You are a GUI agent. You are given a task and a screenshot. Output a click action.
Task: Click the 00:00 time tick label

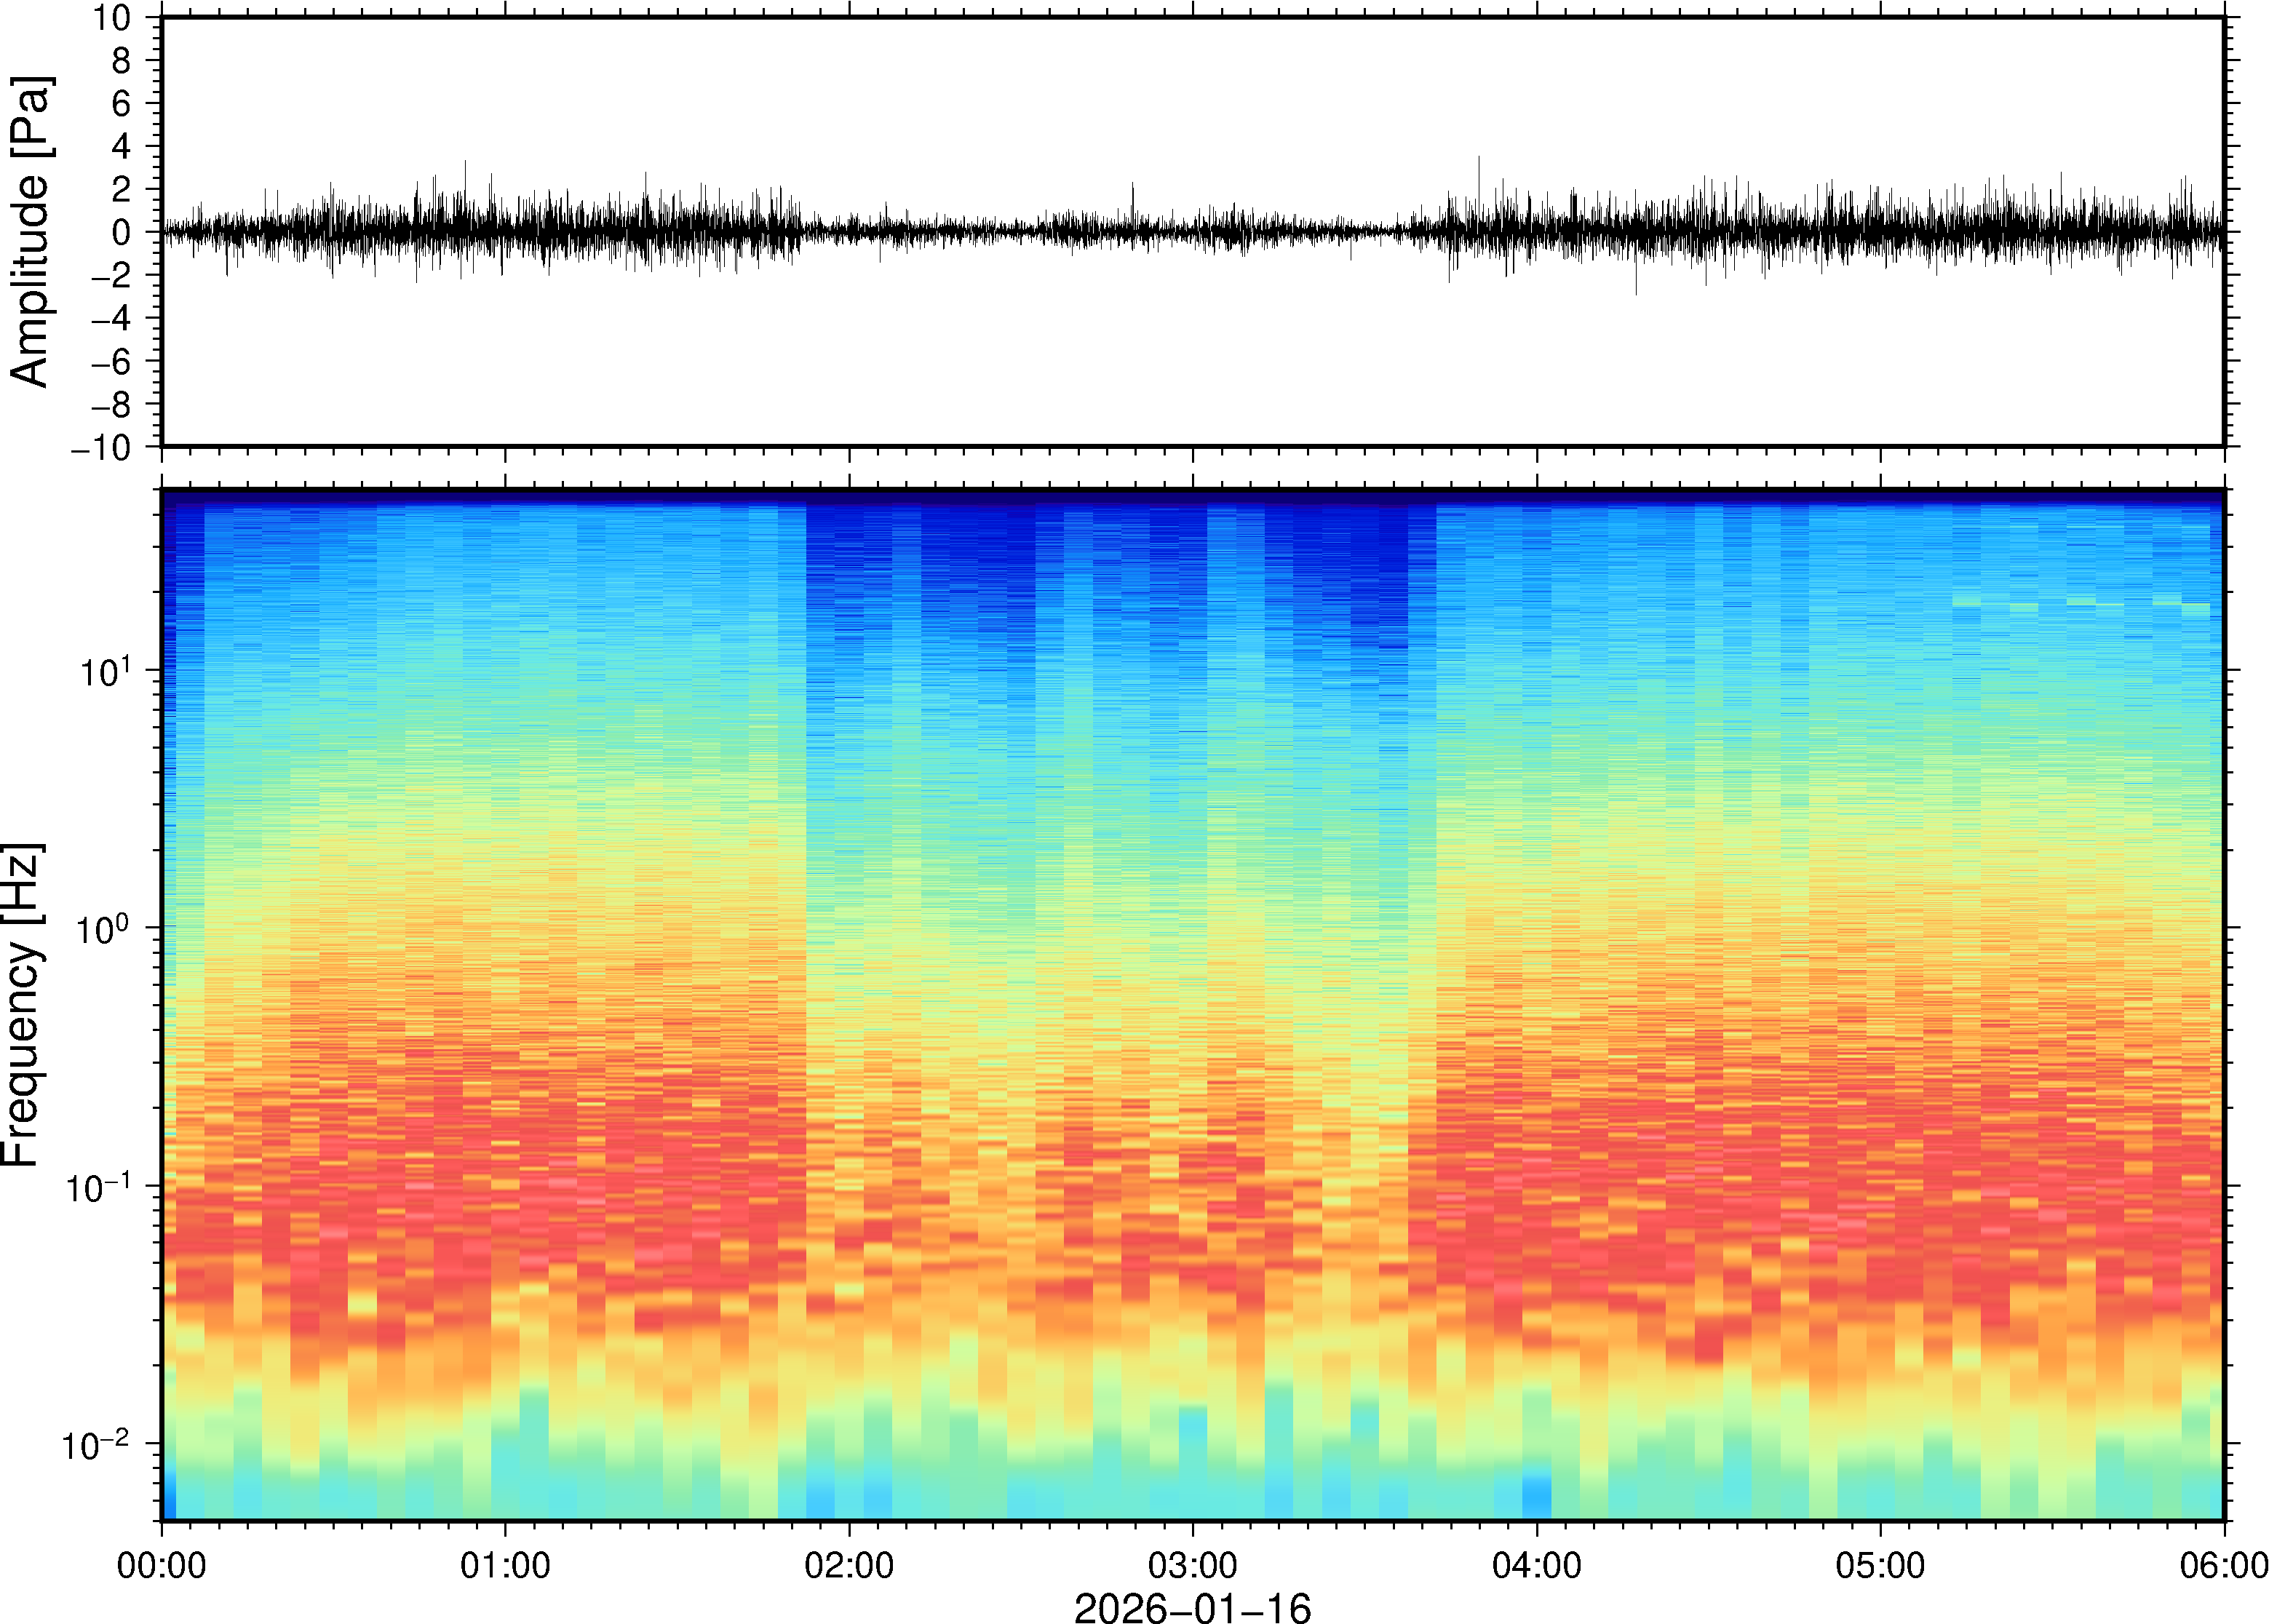coord(162,1565)
